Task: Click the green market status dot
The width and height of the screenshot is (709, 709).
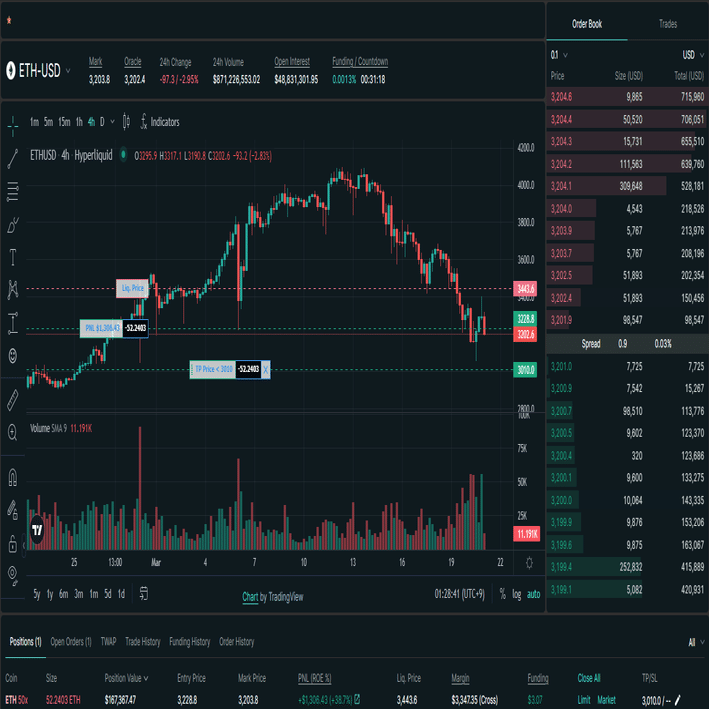Action: click(x=123, y=155)
